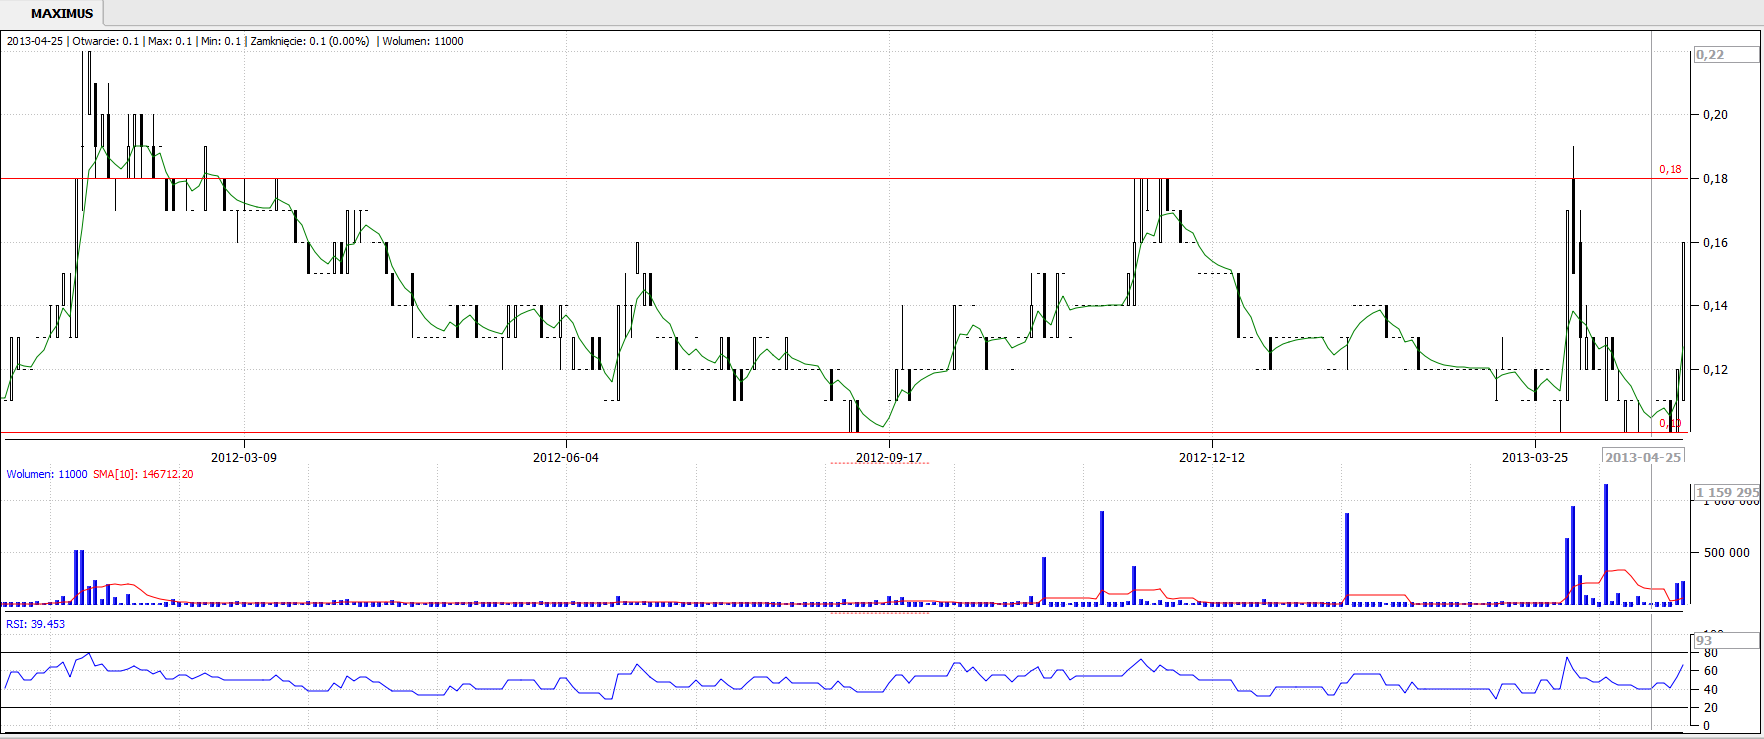This screenshot has width=1764, height=739.
Task: Select the MAXIMUS chart tab
Action: coord(61,13)
